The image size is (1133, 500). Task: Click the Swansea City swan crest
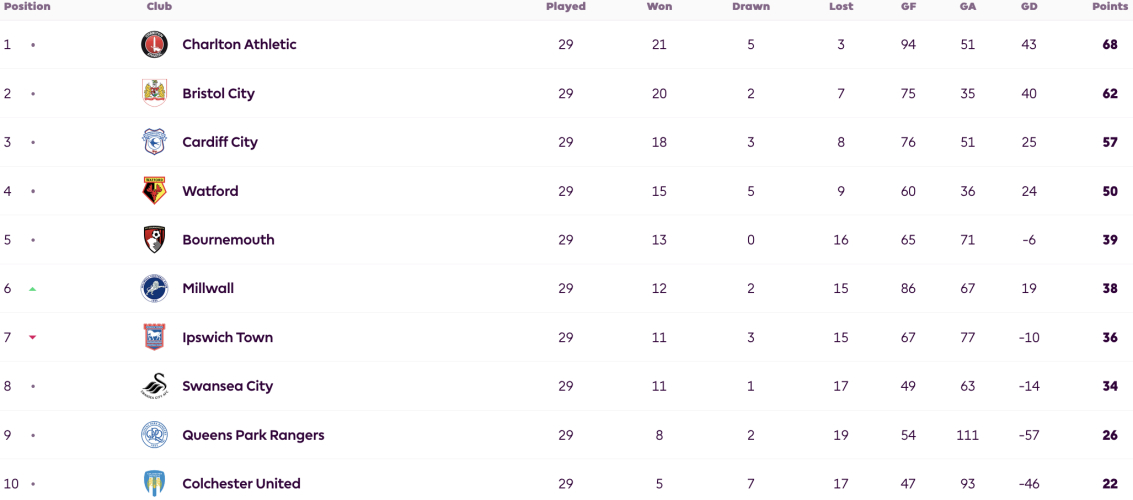pyautogui.click(x=154, y=386)
